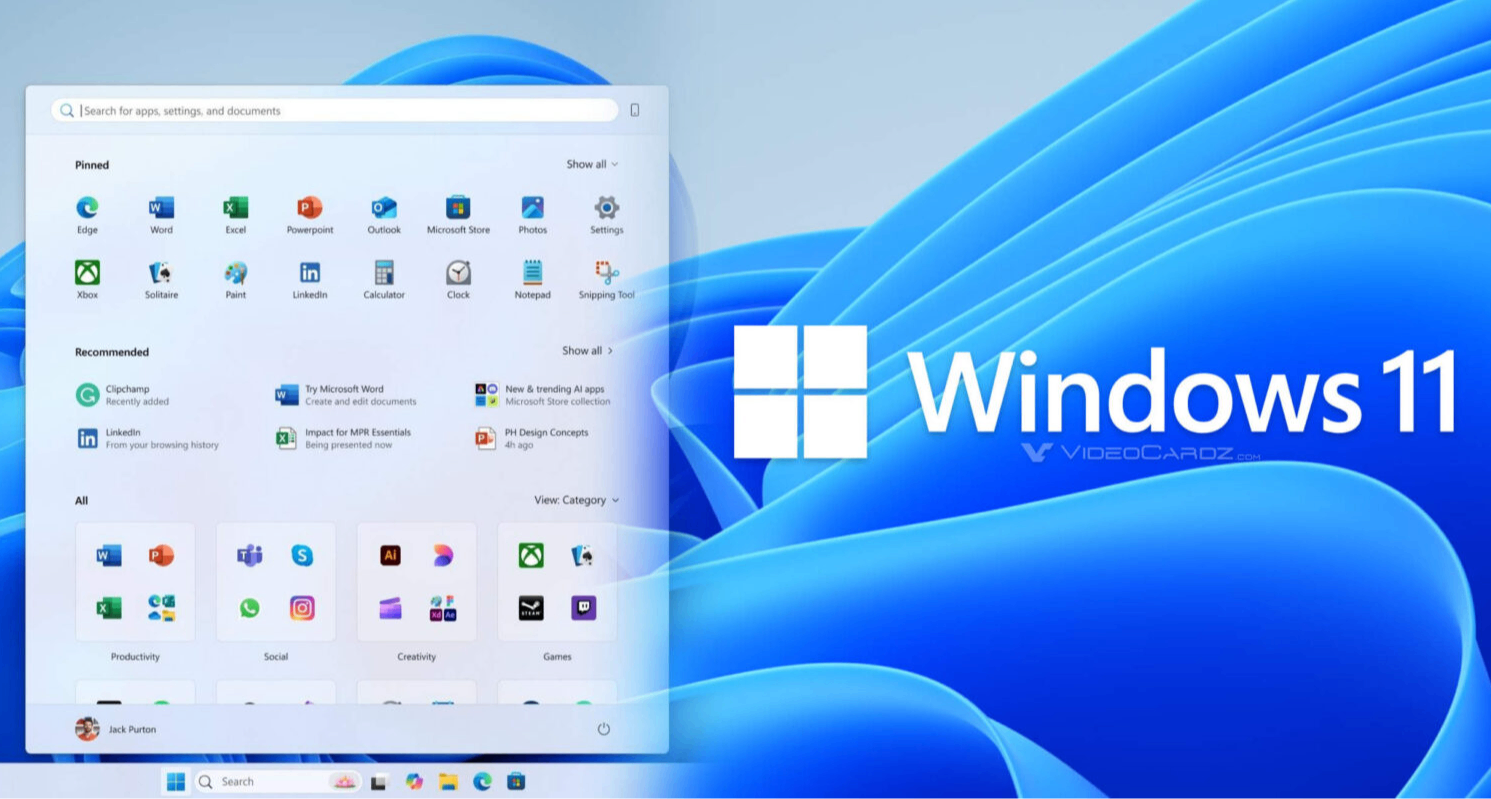
Task: Open Try Microsoft Word recommendation
Action: [346, 395]
